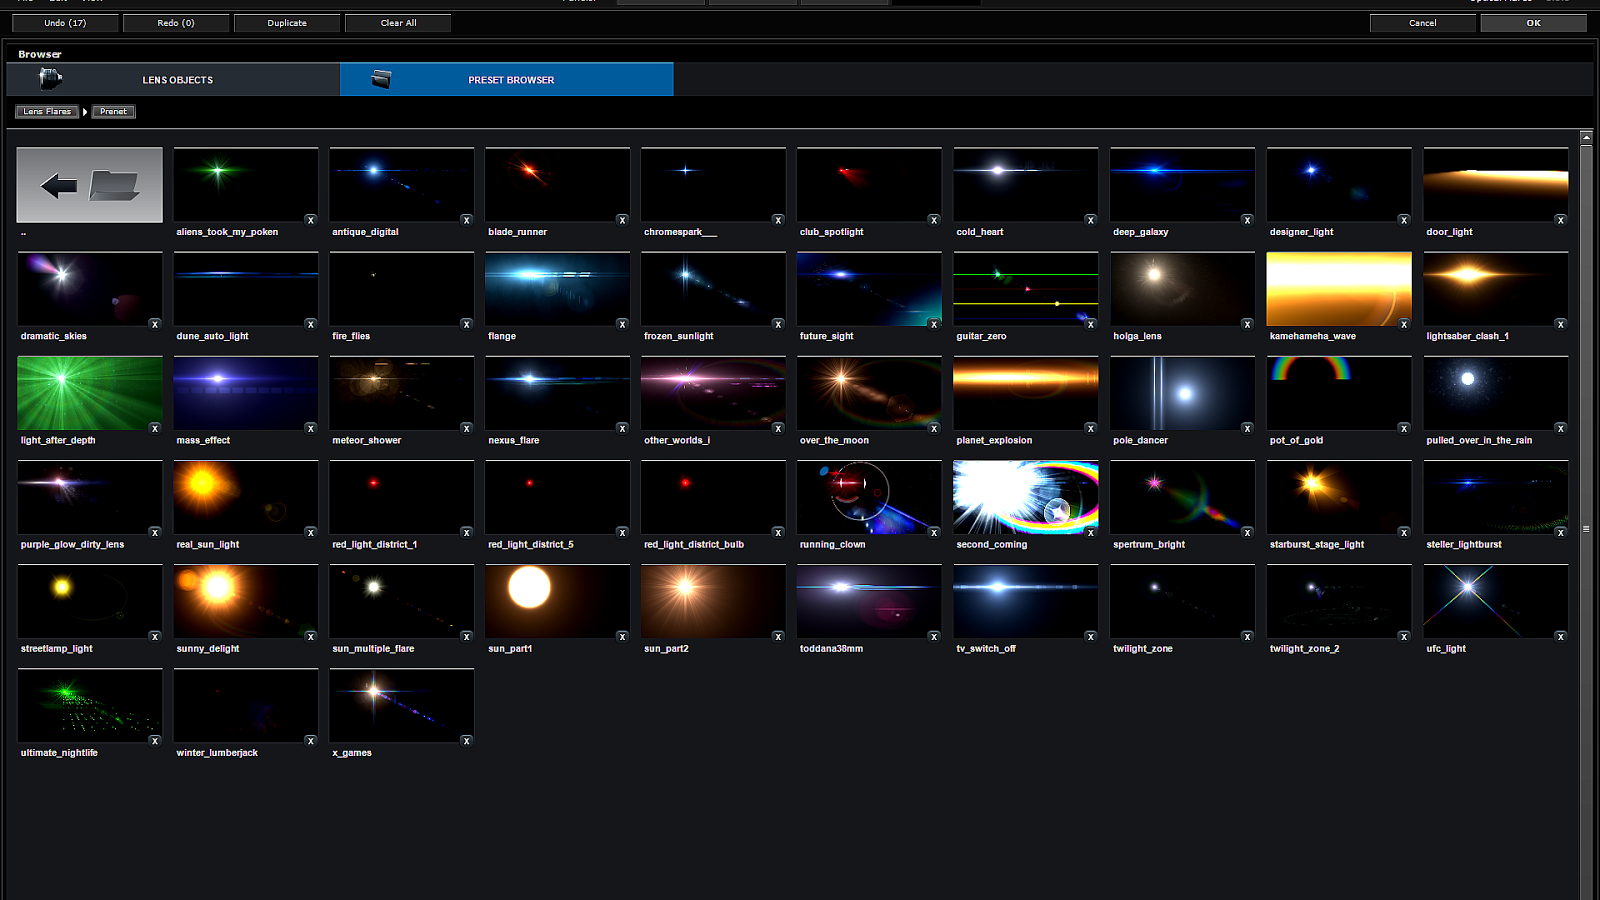Remove sunny_delight preset with X

311,637
